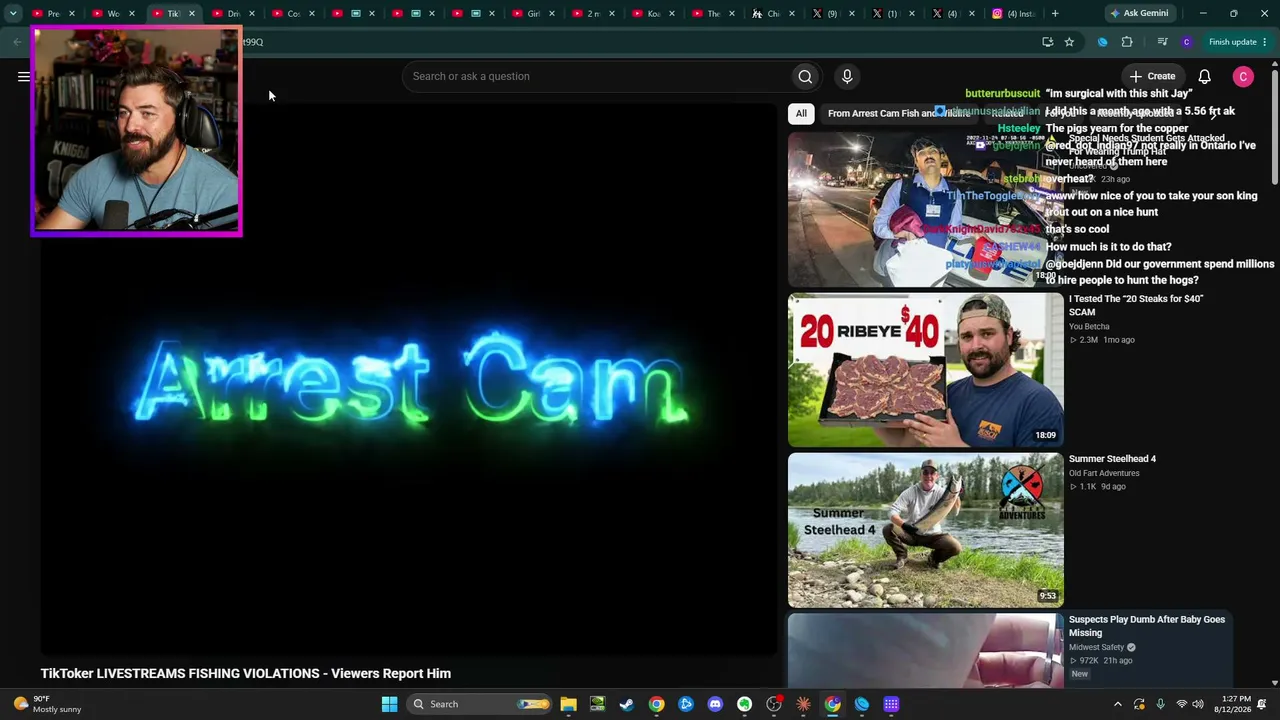Click the Arrest Cam video player
Screen dimensions: 1280x720
tap(409, 380)
